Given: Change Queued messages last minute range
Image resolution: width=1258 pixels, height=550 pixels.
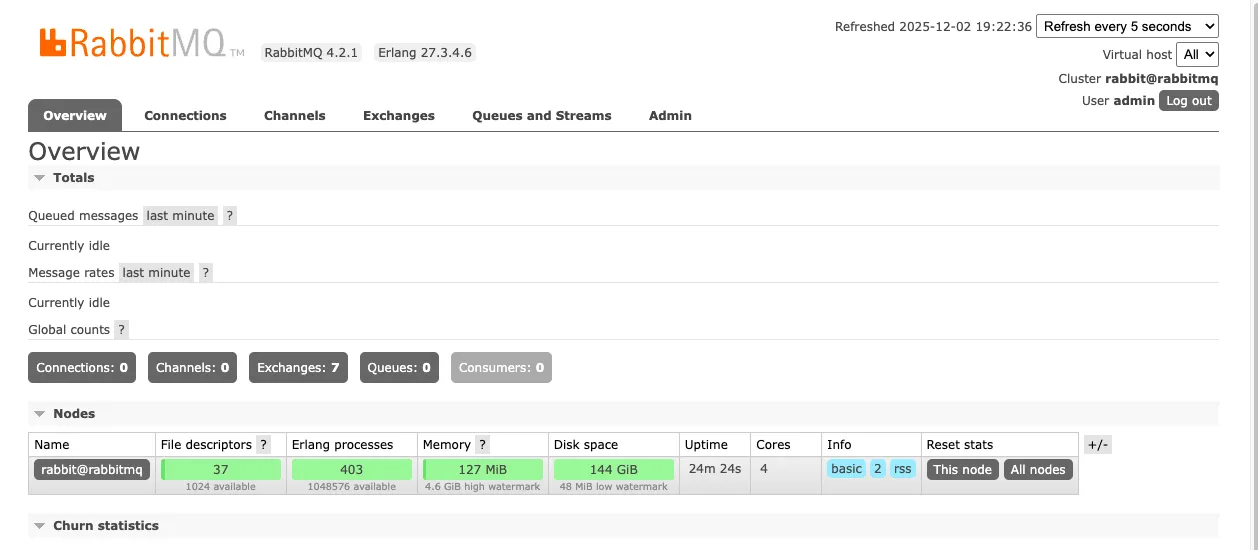Looking at the screenshot, I should point(180,216).
